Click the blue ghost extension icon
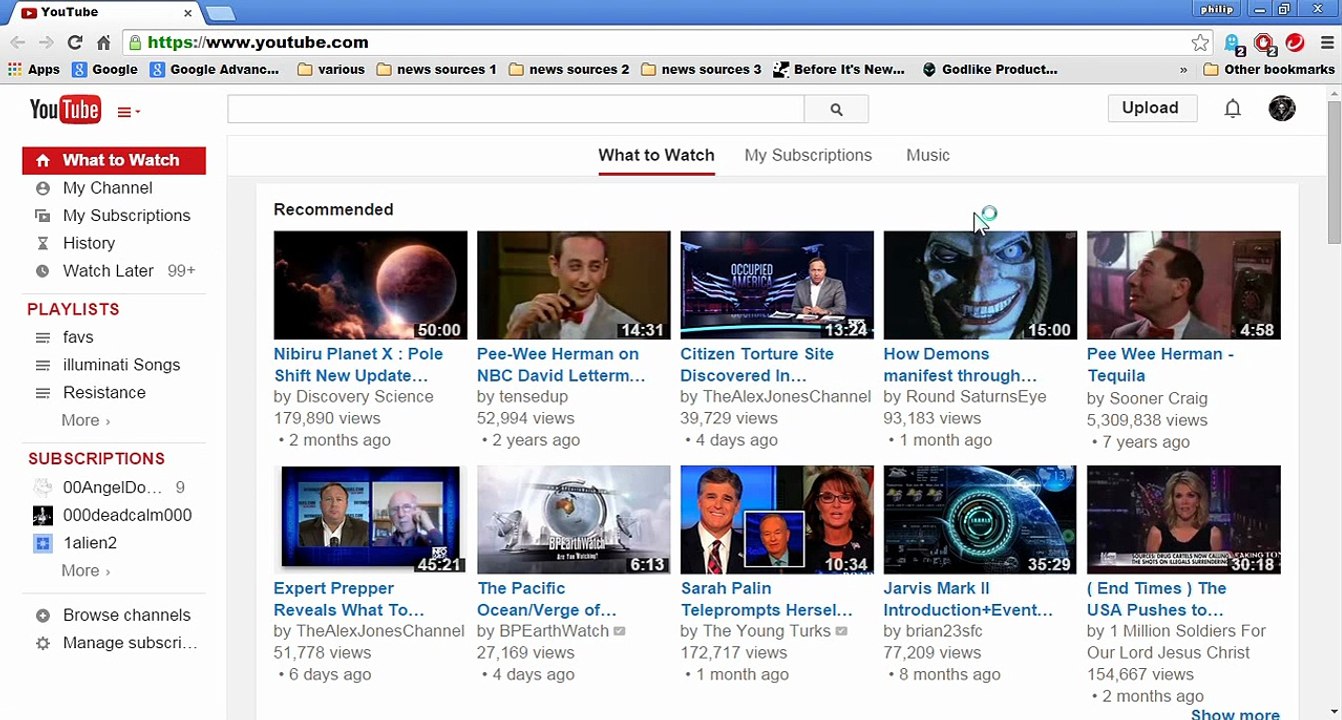The width and height of the screenshot is (1342, 720). click(x=1234, y=42)
